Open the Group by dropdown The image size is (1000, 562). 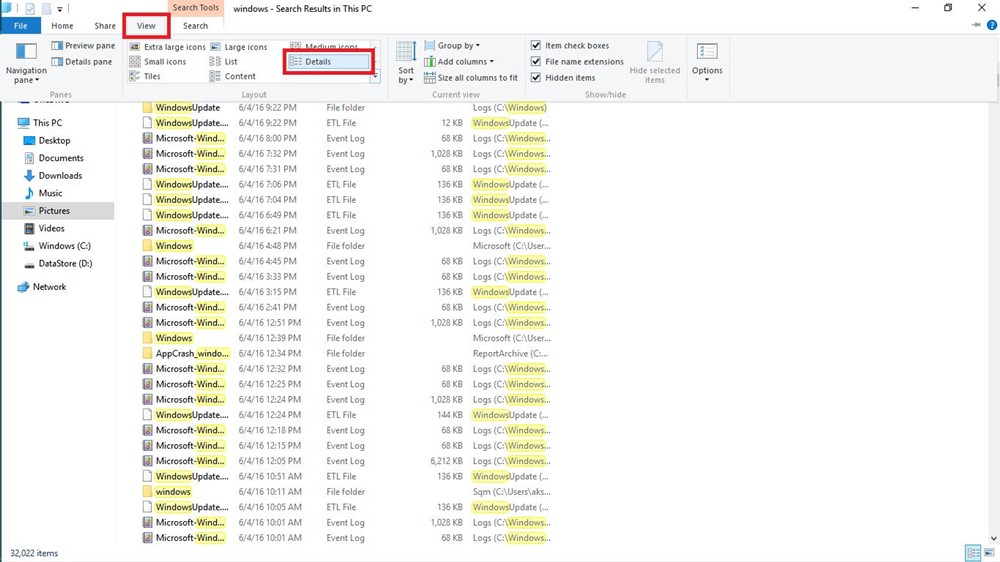coord(452,46)
